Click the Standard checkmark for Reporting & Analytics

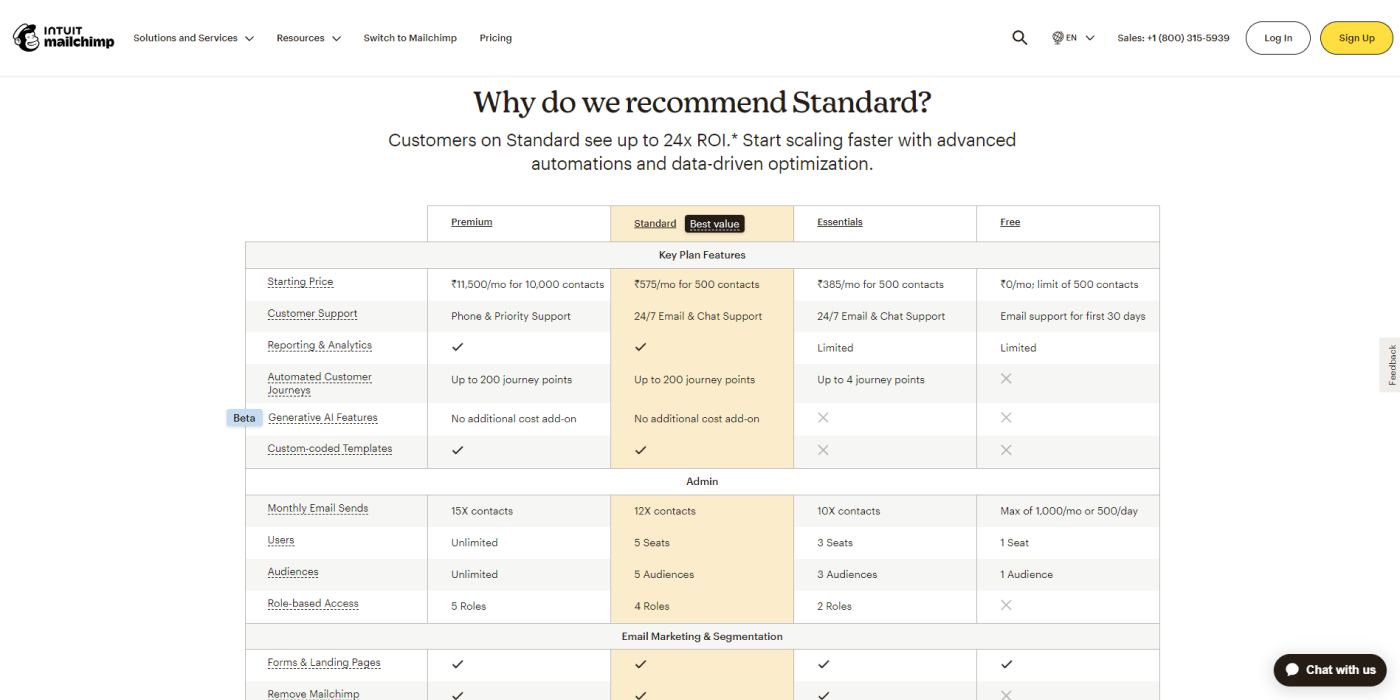point(641,347)
